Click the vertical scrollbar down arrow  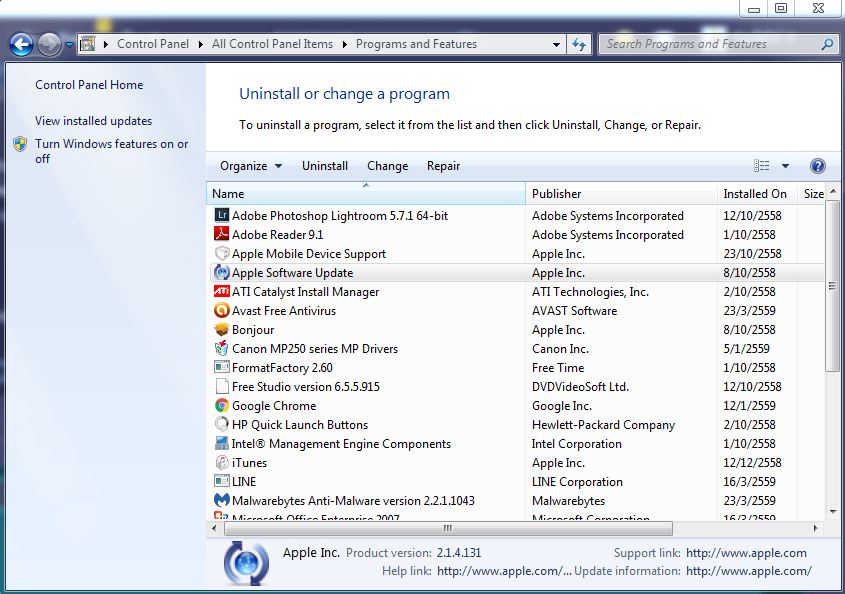pyautogui.click(x=833, y=512)
